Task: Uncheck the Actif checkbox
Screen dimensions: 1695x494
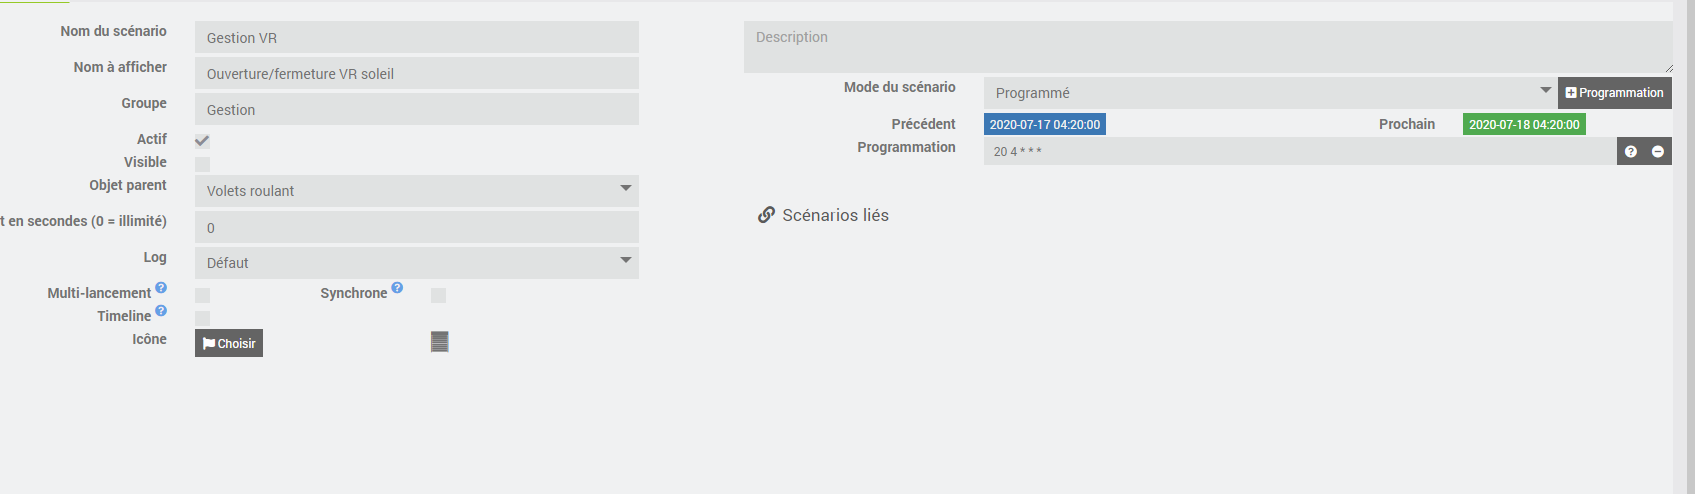Action: click(202, 141)
